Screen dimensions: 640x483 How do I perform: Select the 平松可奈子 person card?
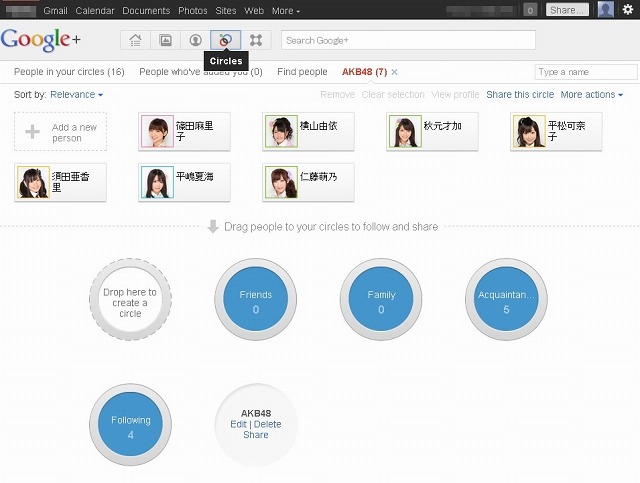click(556, 131)
